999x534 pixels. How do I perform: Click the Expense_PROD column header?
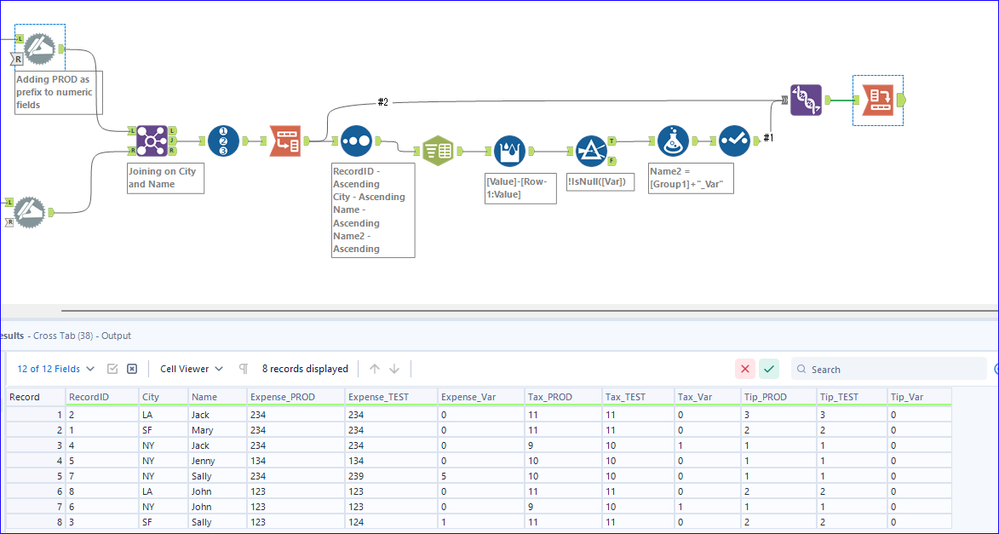(296, 397)
